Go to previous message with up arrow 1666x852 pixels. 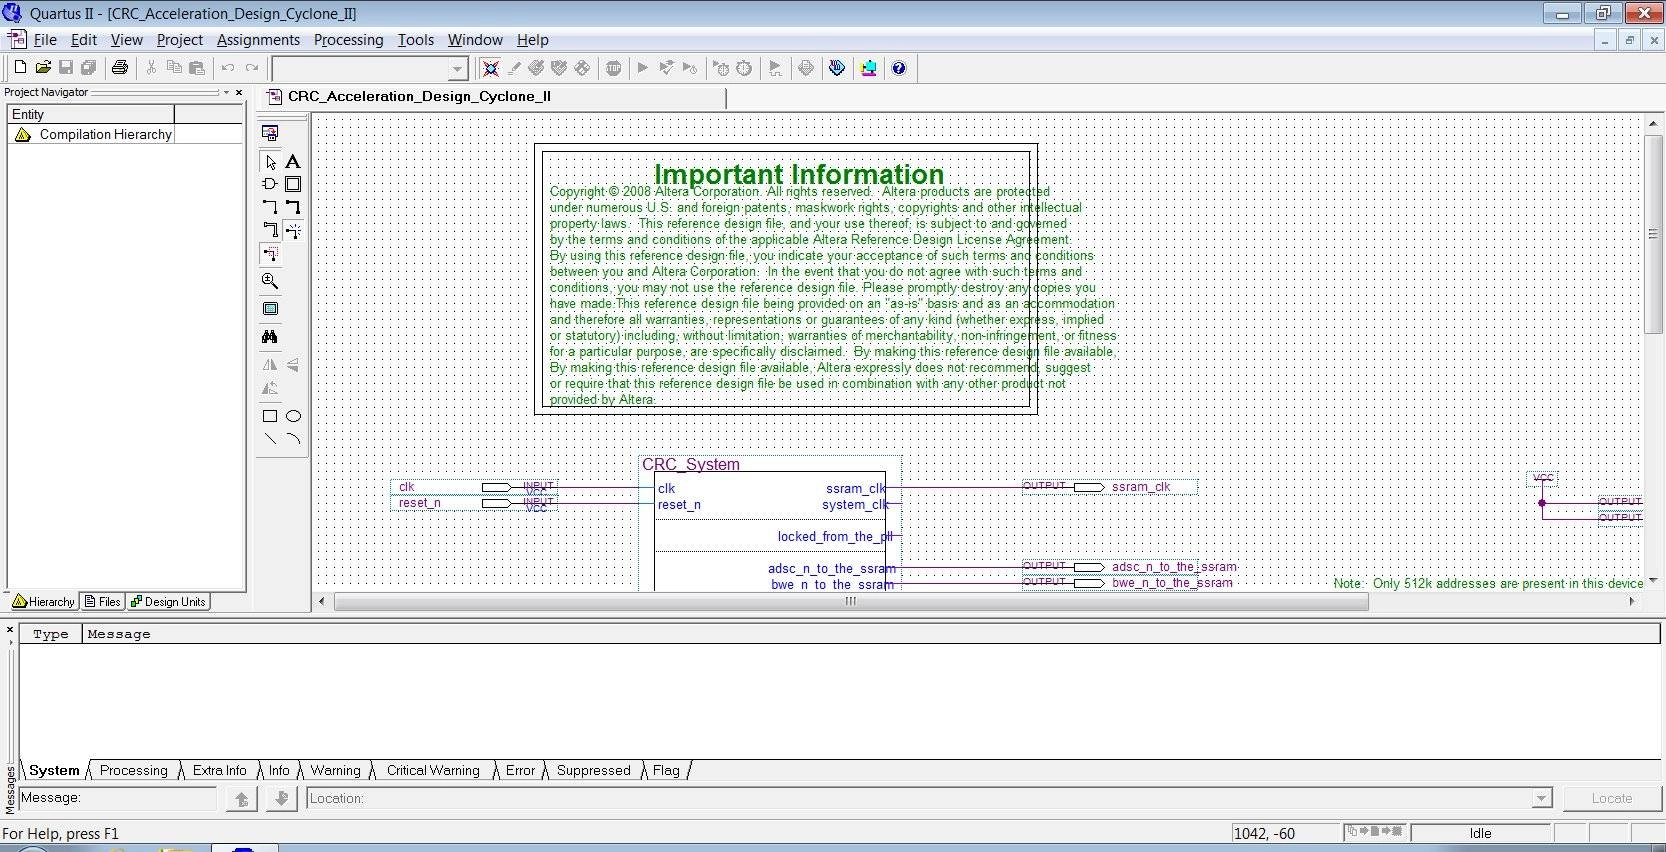click(x=241, y=798)
